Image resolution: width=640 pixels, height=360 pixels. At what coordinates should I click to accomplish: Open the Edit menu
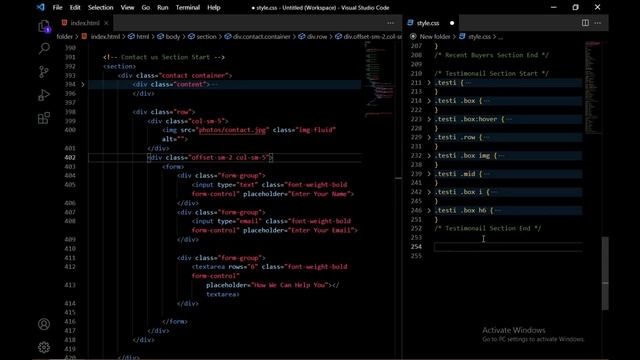[x=75, y=7]
